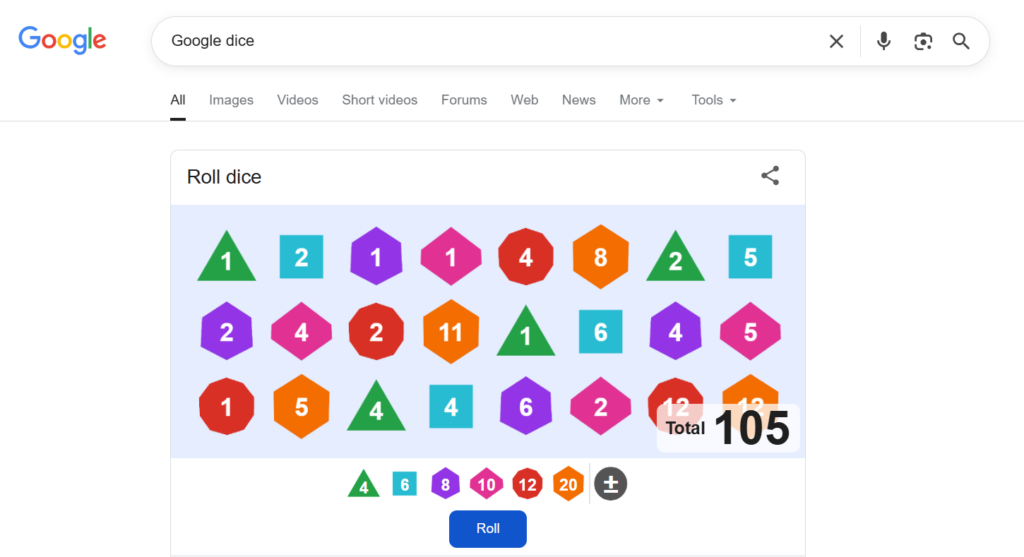Add a red 12-sided die
The width and height of the screenshot is (1024, 557).
pos(527,484)
